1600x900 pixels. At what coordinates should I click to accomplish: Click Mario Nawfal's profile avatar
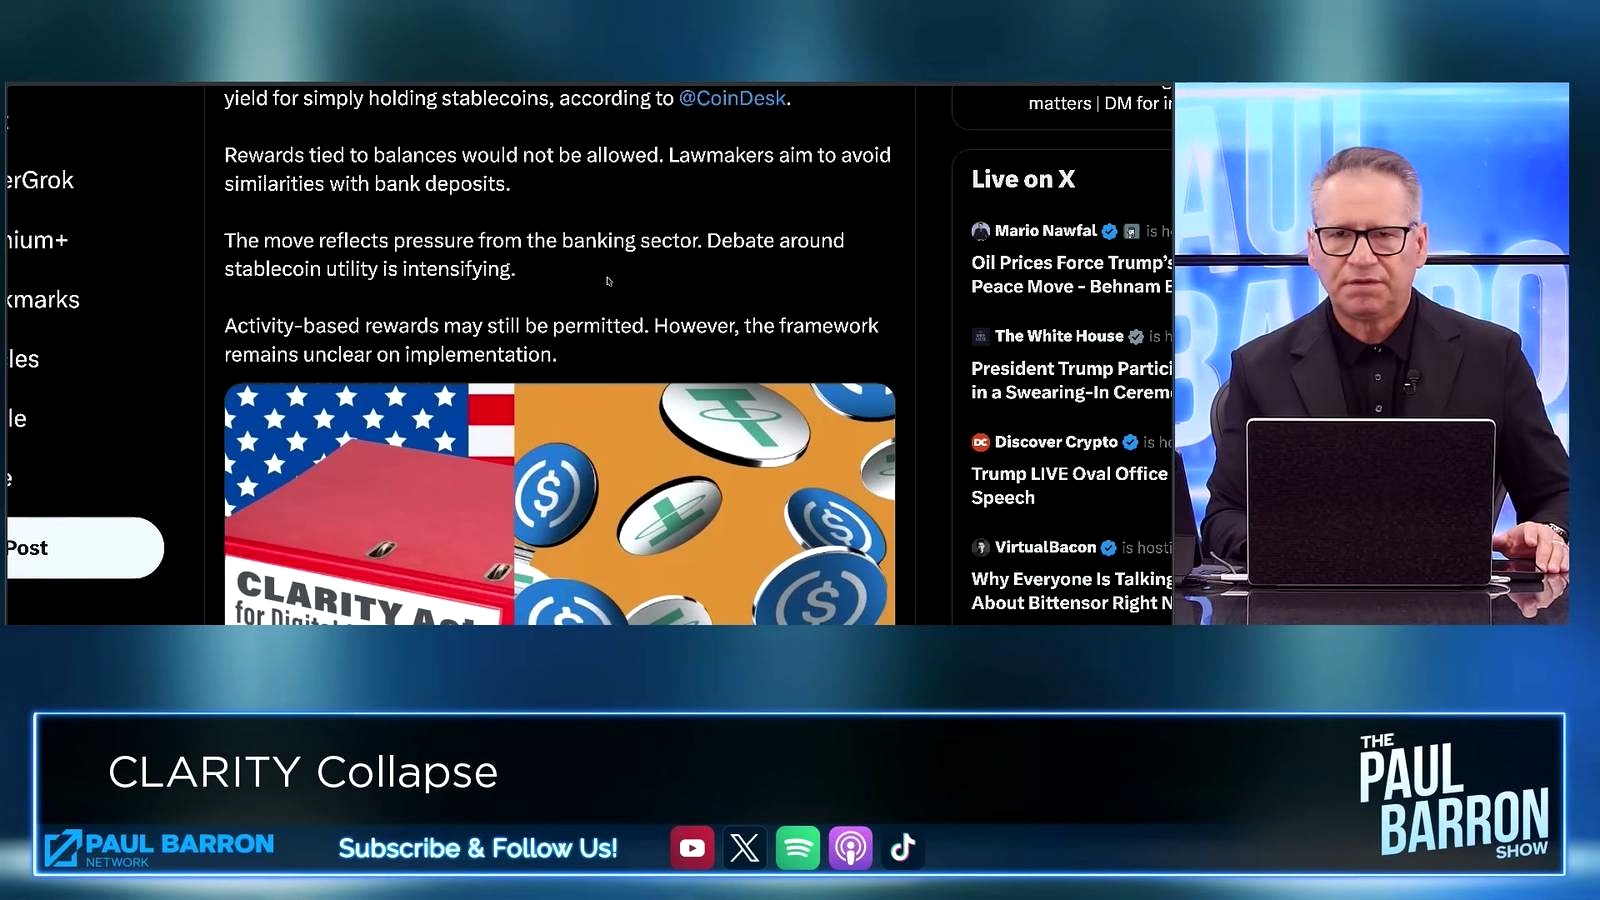click(980, 231)
